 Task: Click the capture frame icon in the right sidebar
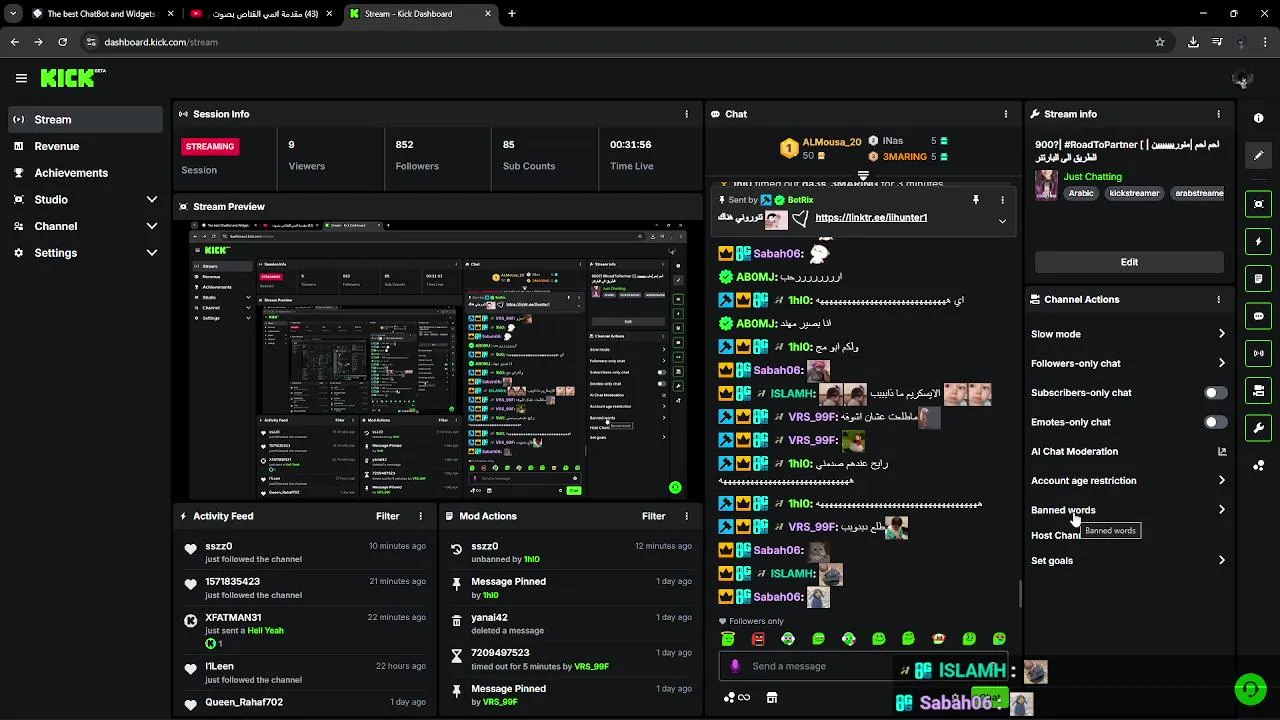1258,204
